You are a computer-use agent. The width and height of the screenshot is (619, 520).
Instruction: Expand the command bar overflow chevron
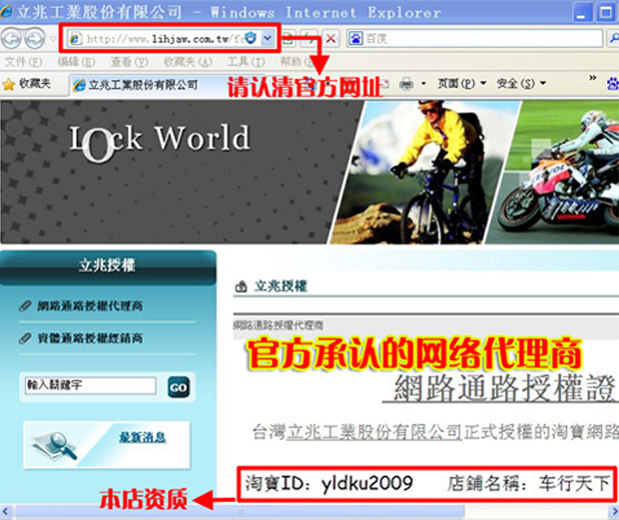(x=593, y=78)
